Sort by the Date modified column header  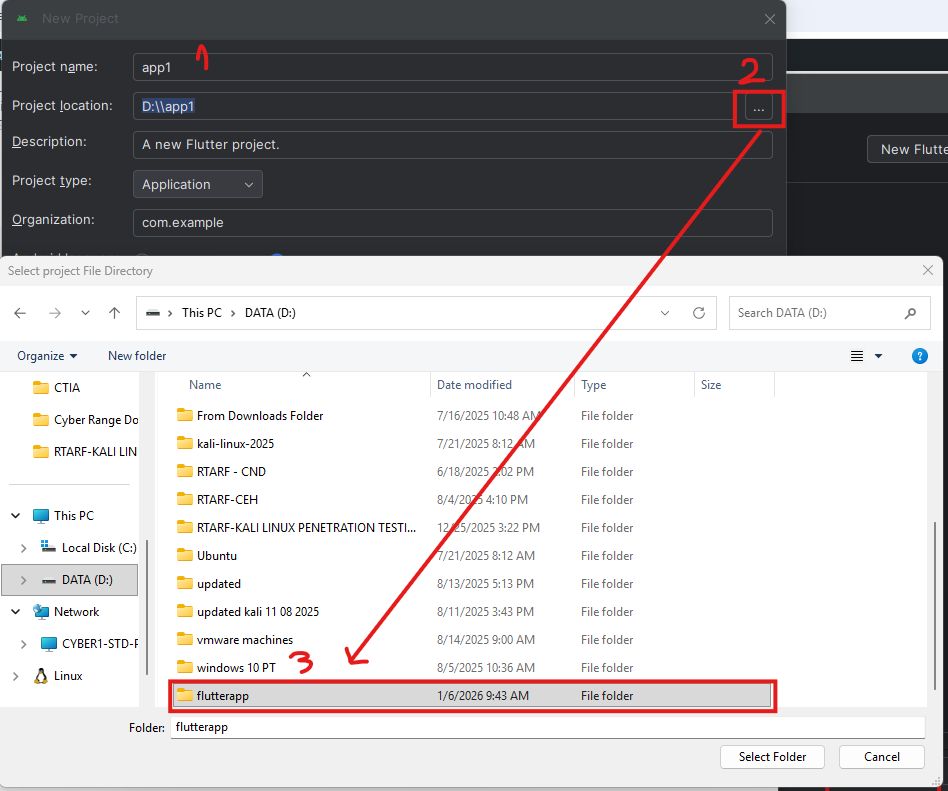[474, 385]
